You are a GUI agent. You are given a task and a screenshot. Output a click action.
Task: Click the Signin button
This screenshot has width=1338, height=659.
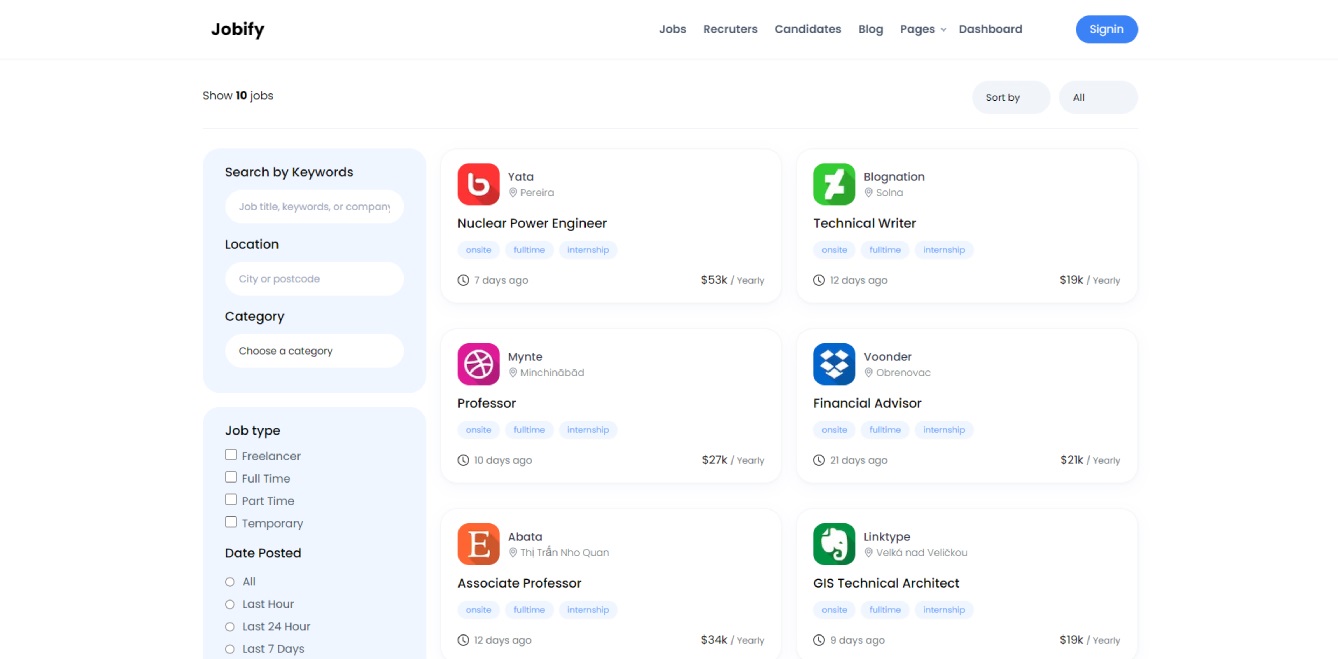(x=1107, y=29)
